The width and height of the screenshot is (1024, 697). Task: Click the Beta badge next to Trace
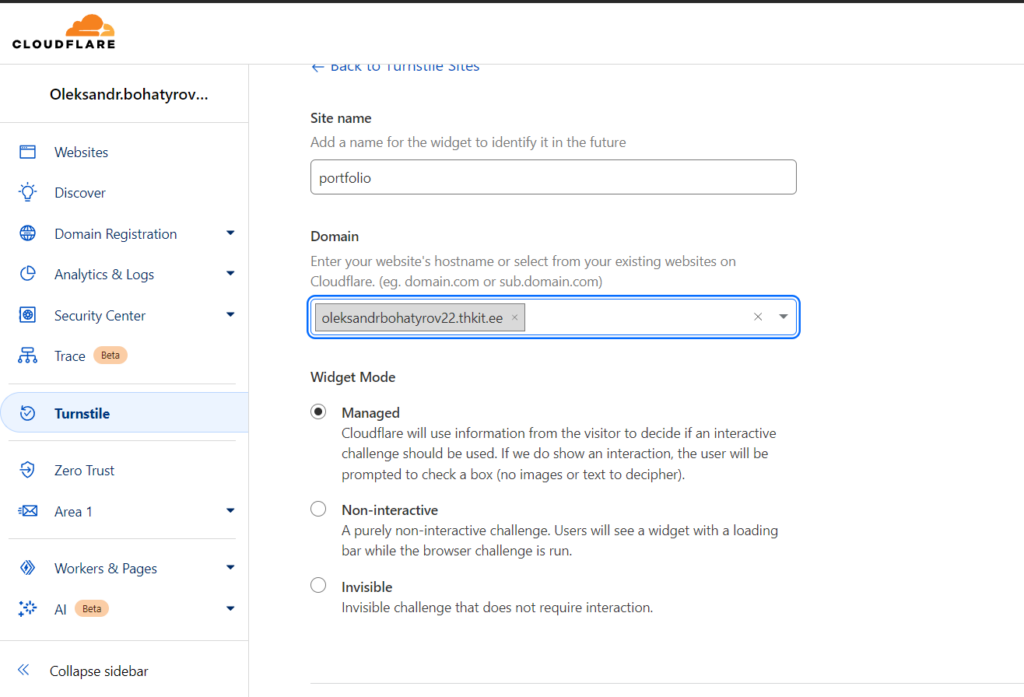pyautogui.click(x=110, y=355)
